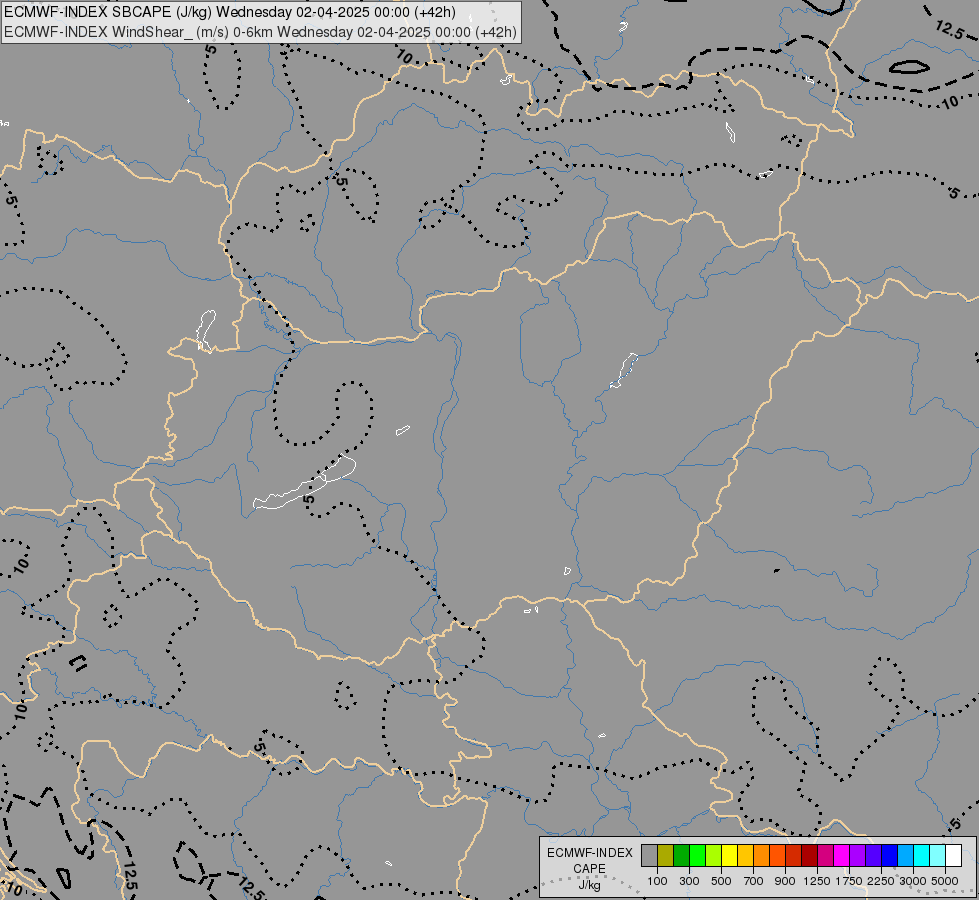Click the legend value 5000
Screen dimensions: 979x900
coord(945,881)
